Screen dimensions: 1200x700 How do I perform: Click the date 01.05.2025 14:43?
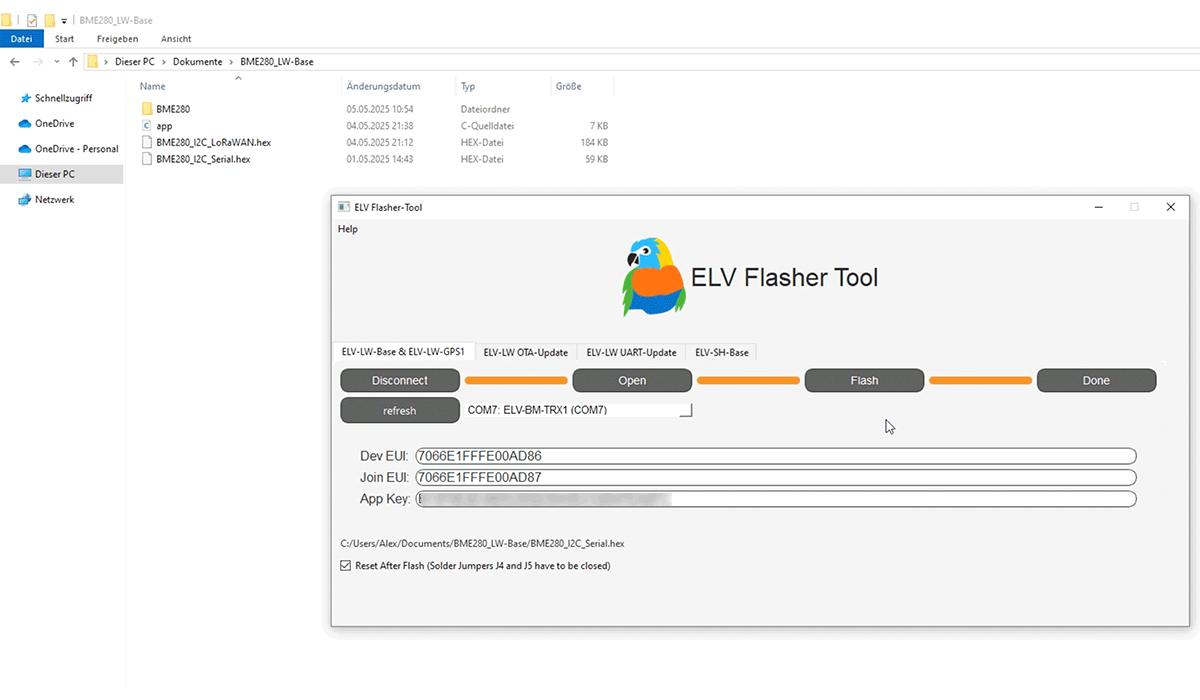tap(380, 159)
